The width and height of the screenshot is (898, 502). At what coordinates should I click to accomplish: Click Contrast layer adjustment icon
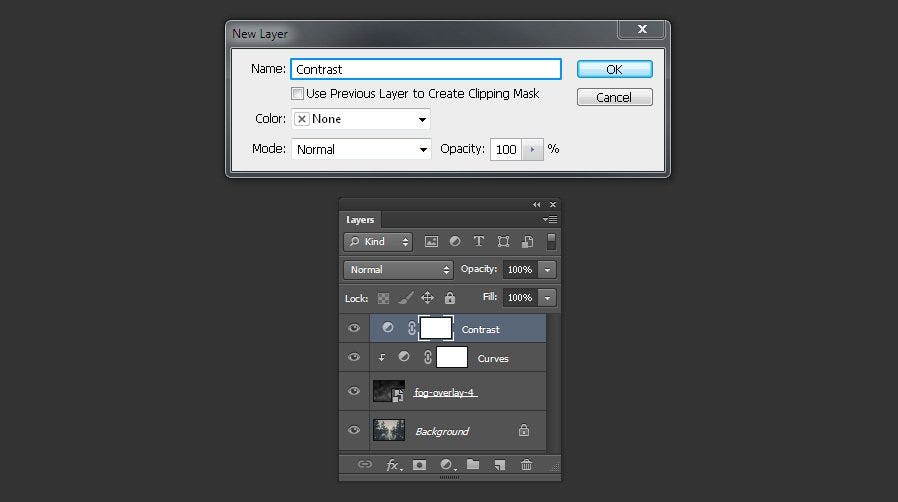click(x=388, y=327)
